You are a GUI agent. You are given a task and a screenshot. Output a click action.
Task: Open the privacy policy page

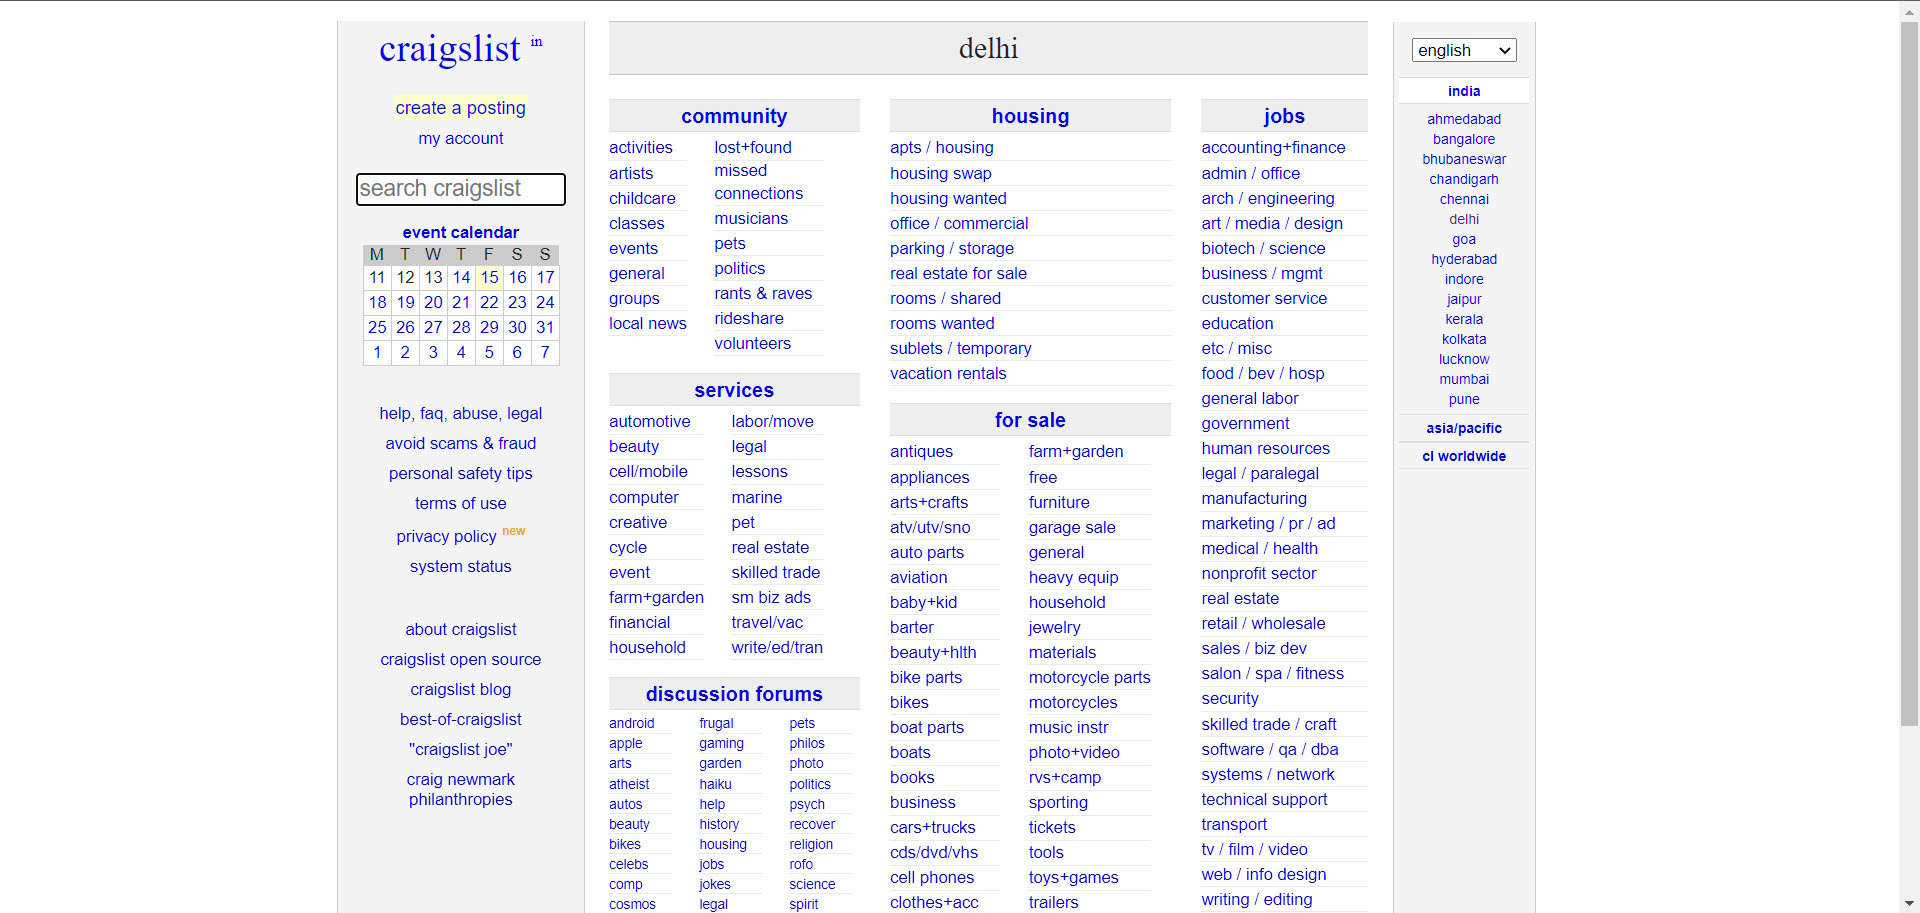tap(446, 536)
